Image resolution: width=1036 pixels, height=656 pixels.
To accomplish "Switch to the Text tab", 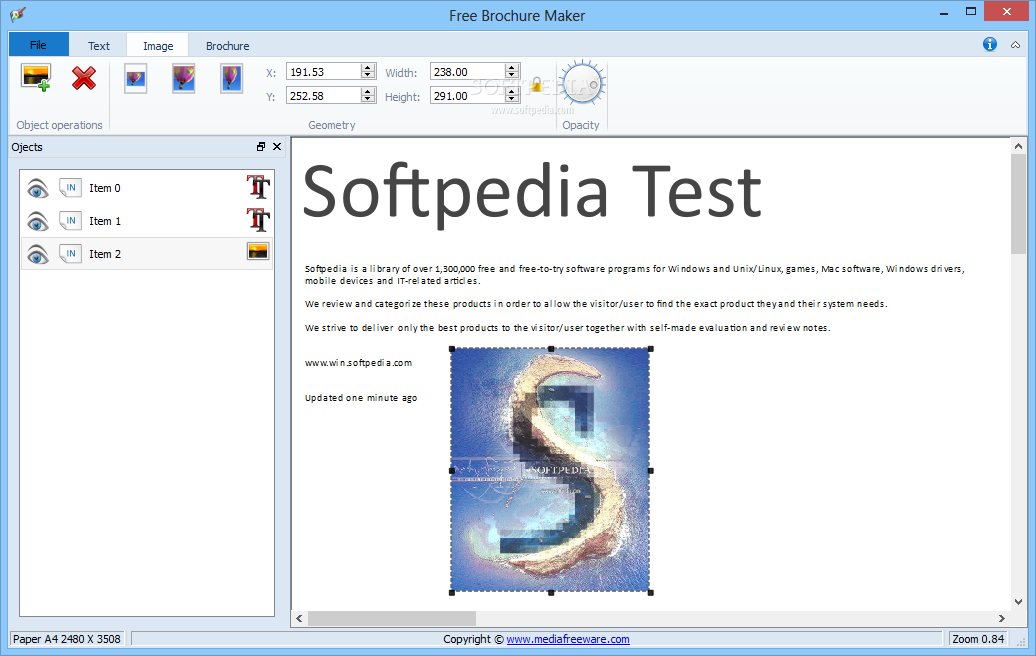I will (98, 46).
